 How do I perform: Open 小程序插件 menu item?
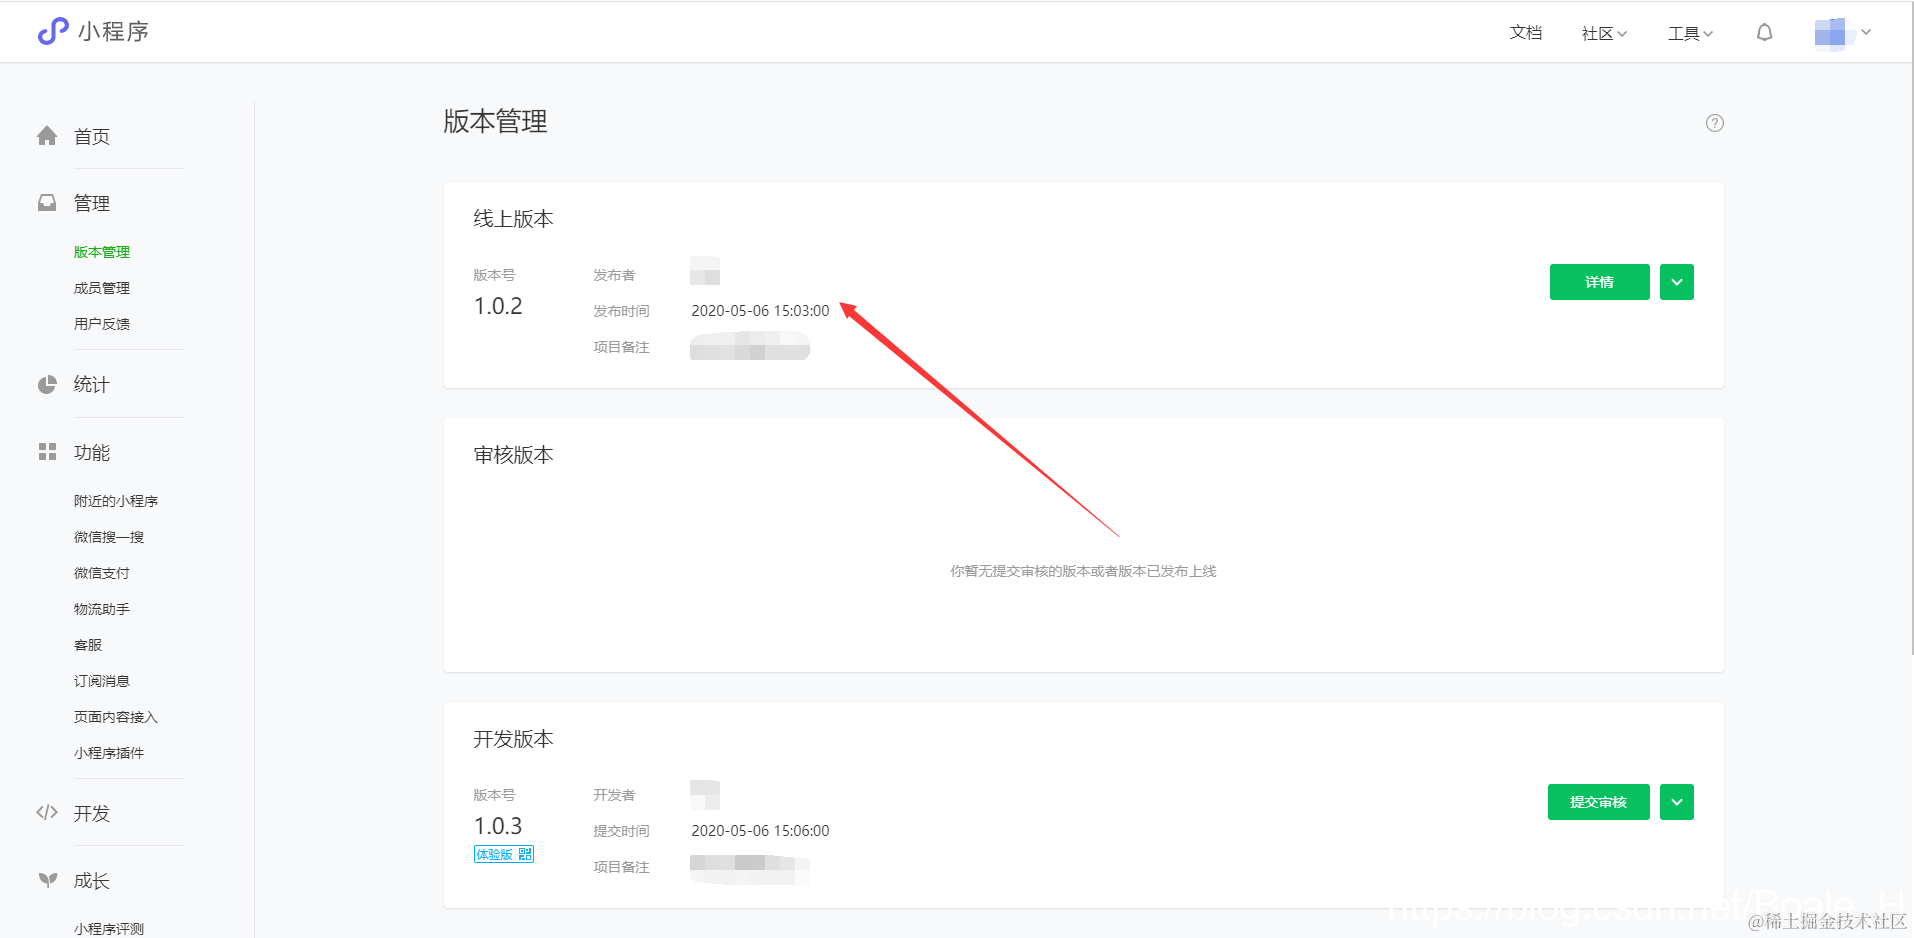[109, 753]
